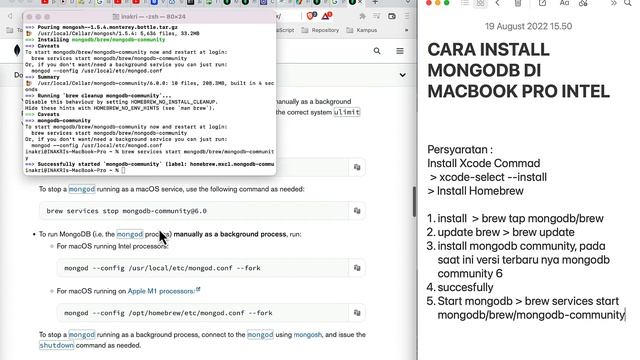640x360 pixels.
Task: Open browser main menu
Action: click(407, 16)
